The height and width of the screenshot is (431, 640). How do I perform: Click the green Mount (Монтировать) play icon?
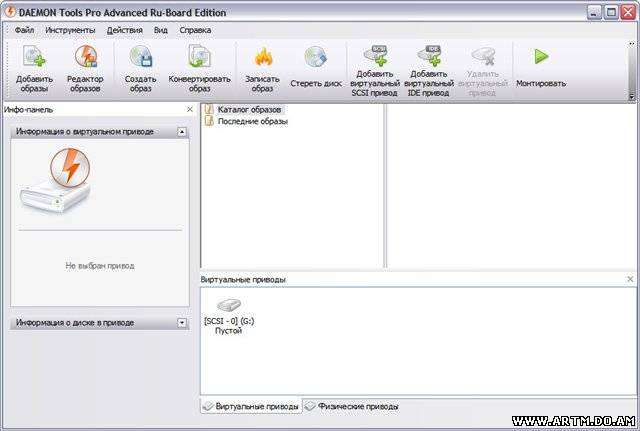[541, 56]
